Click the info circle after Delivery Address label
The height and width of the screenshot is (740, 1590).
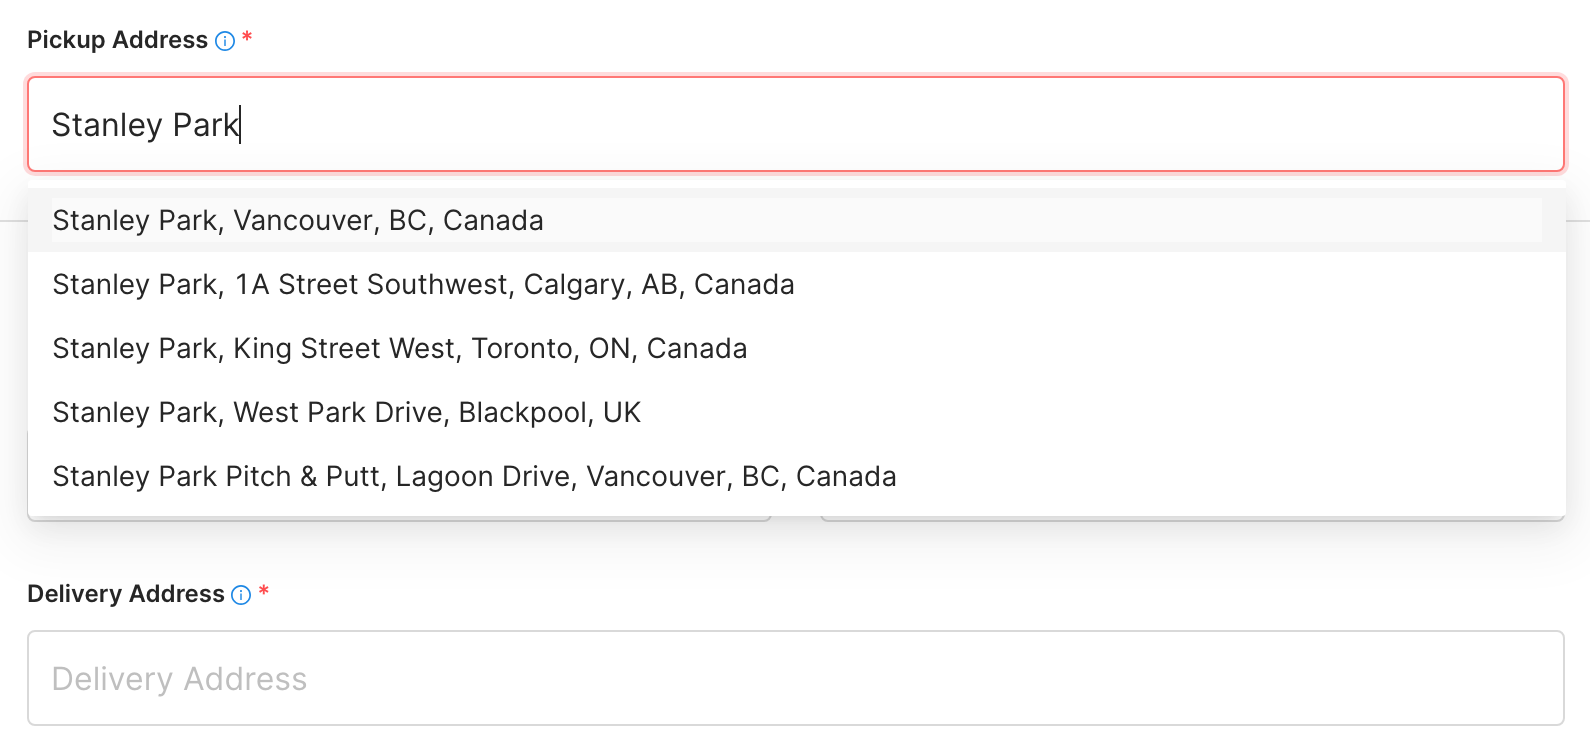240,594
